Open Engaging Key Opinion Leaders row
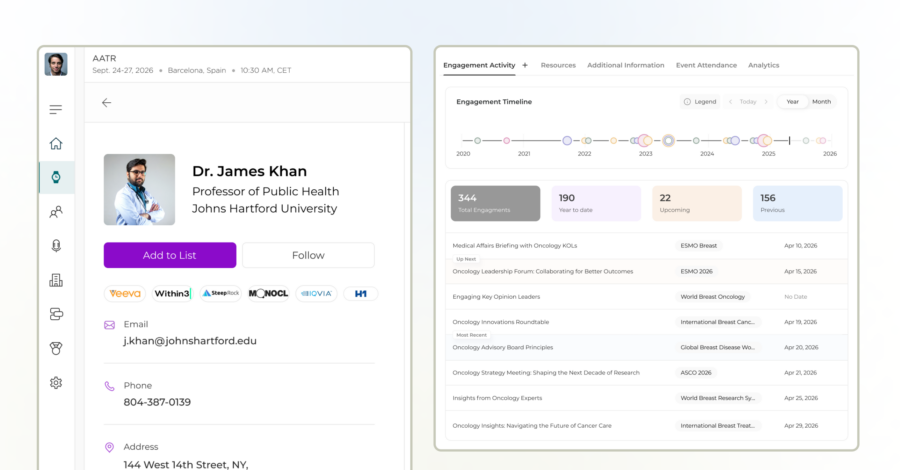Screen dimensions: 900x470 [646, 297]
